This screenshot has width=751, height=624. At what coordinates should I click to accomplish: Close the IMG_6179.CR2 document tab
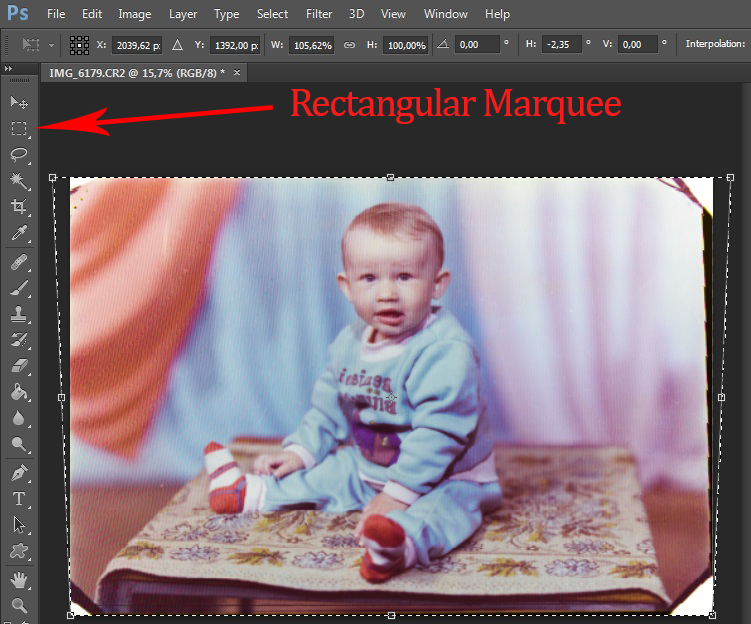tap(237, 73)
